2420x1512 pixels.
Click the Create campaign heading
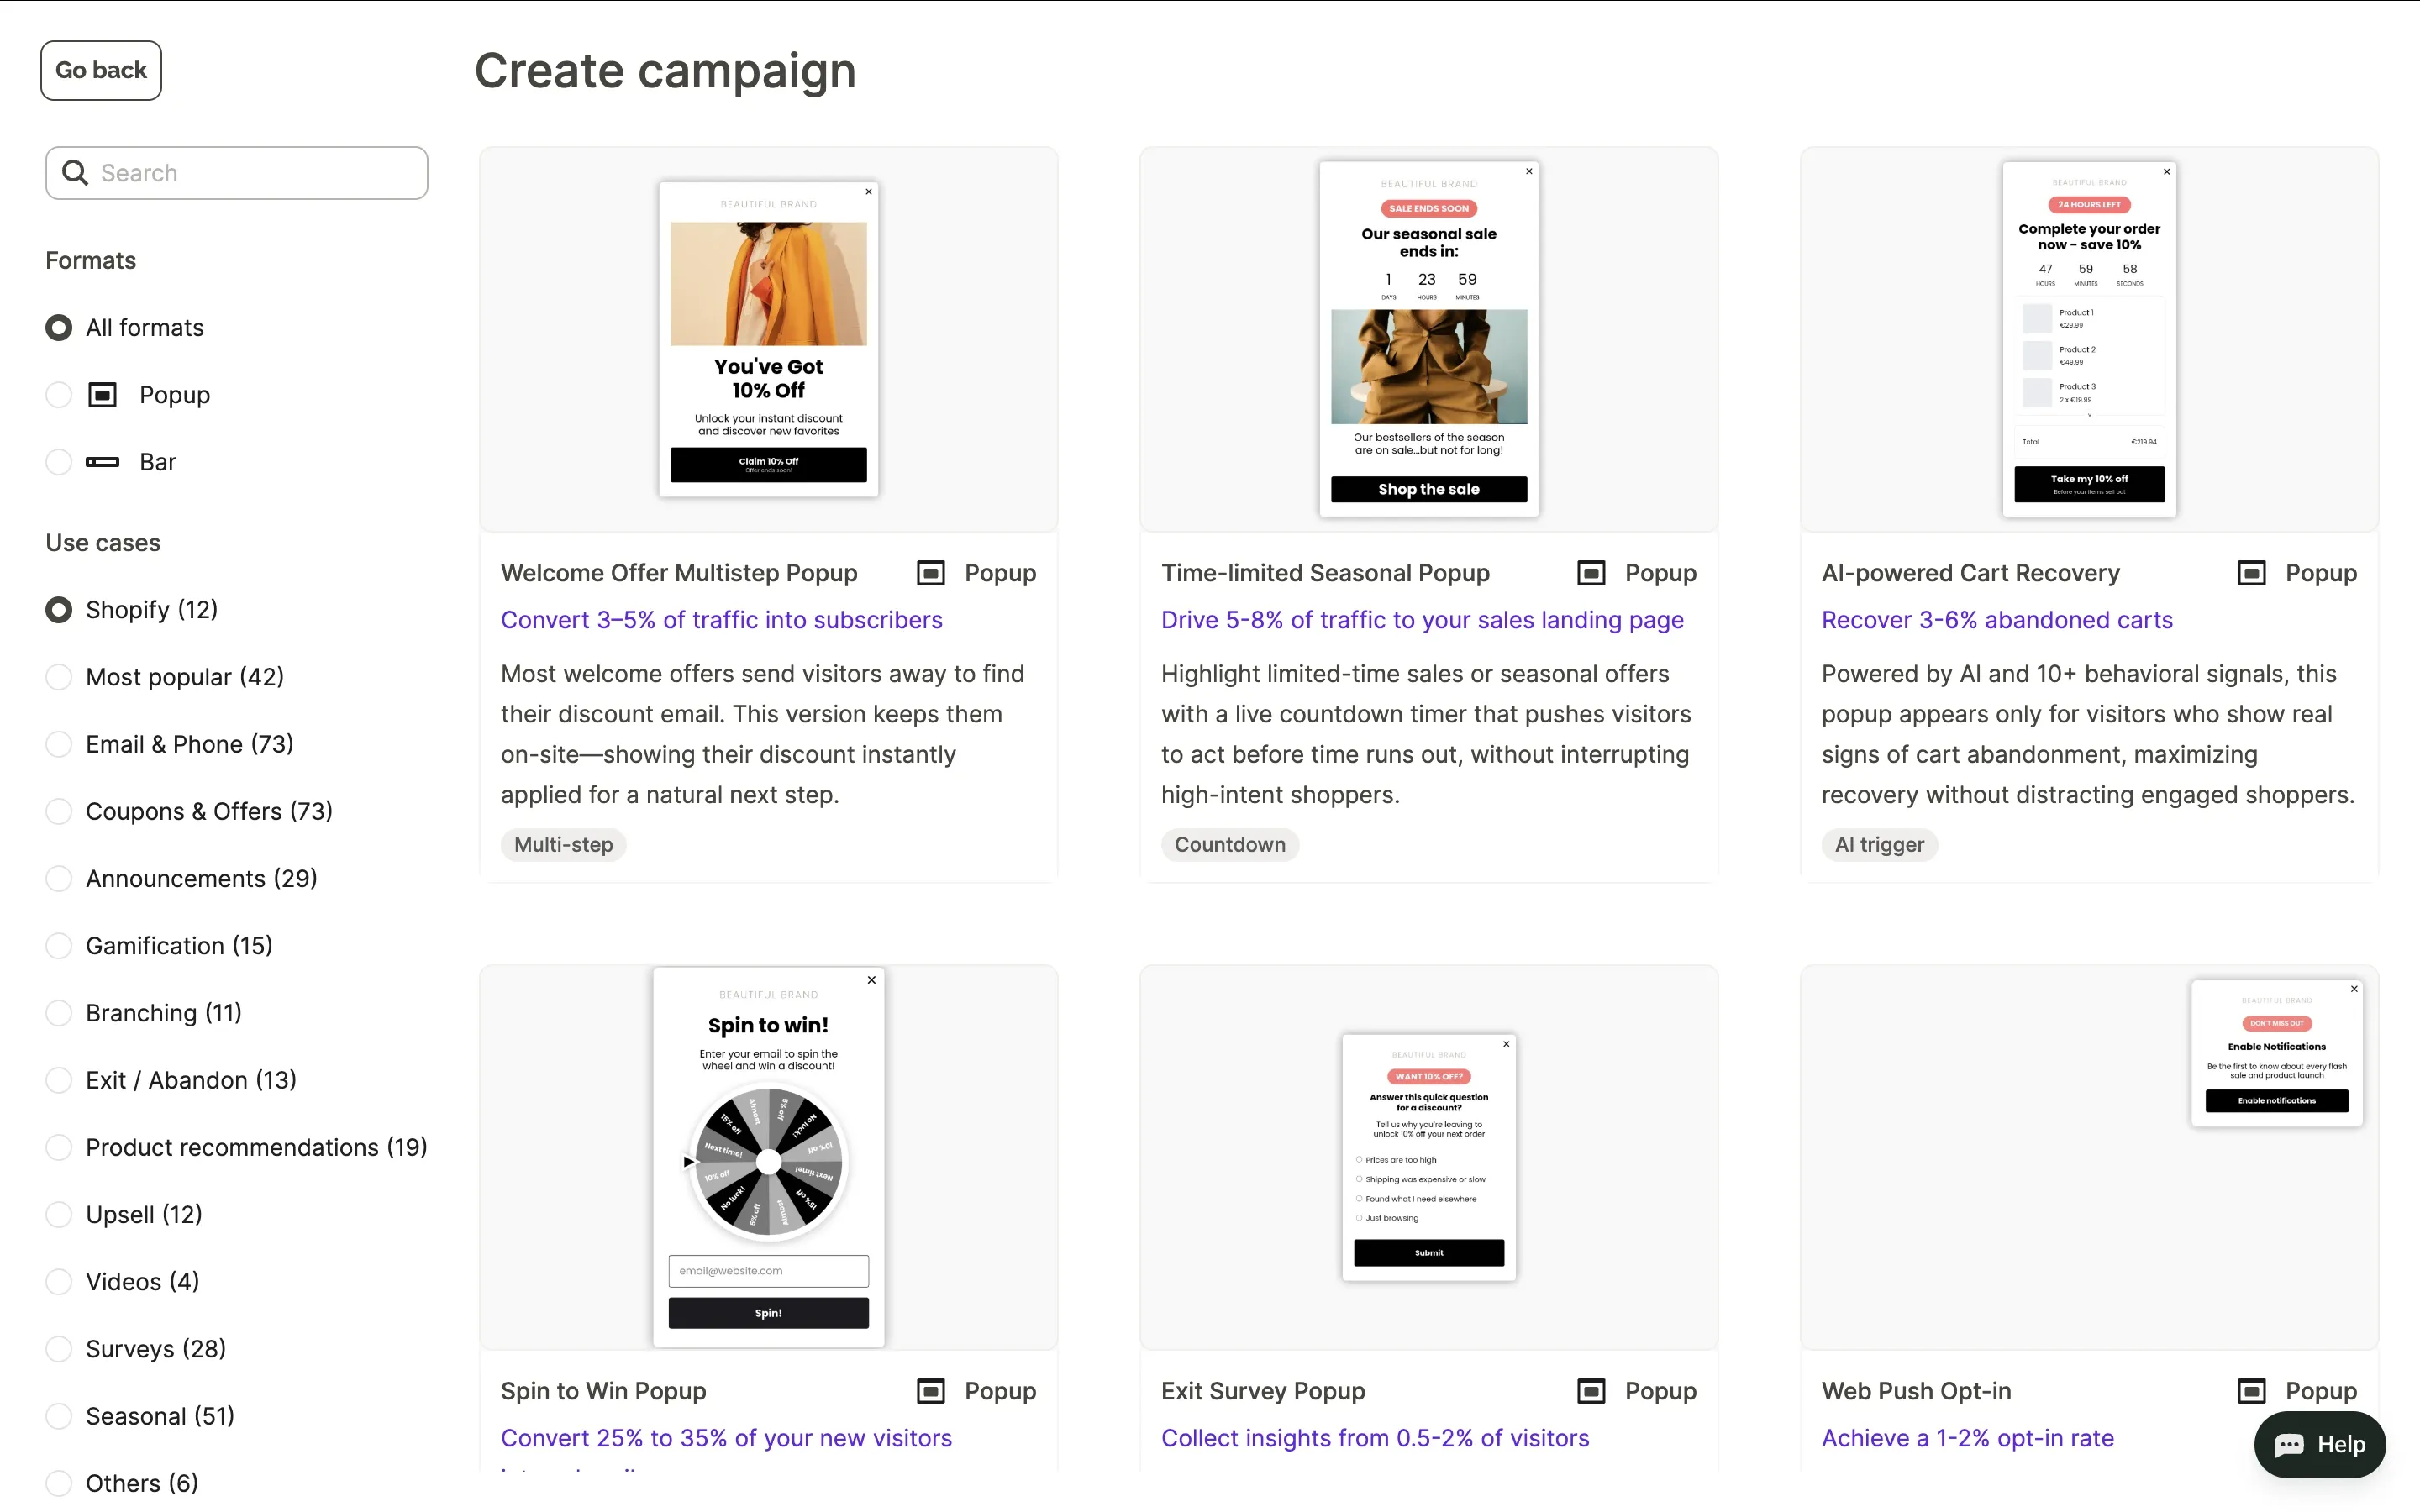pos(665,71)
